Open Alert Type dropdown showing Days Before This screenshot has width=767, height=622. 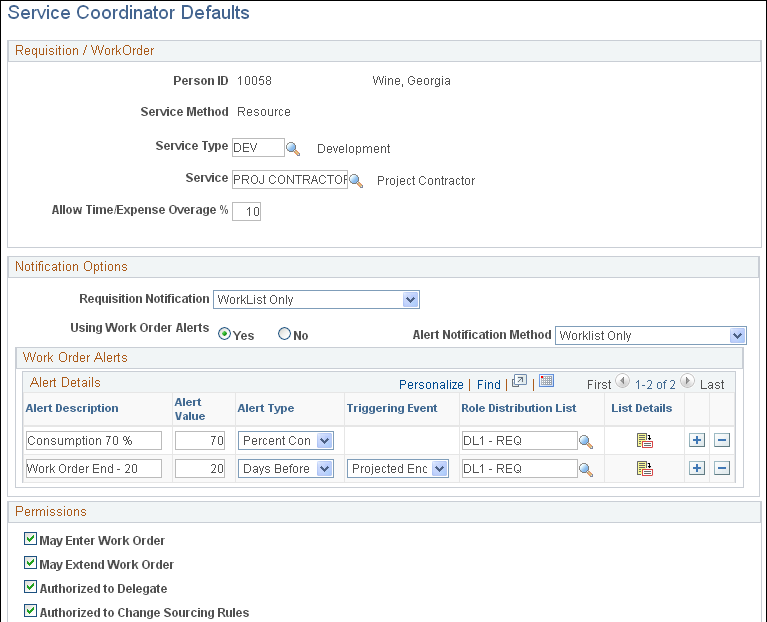coord(286,468)
